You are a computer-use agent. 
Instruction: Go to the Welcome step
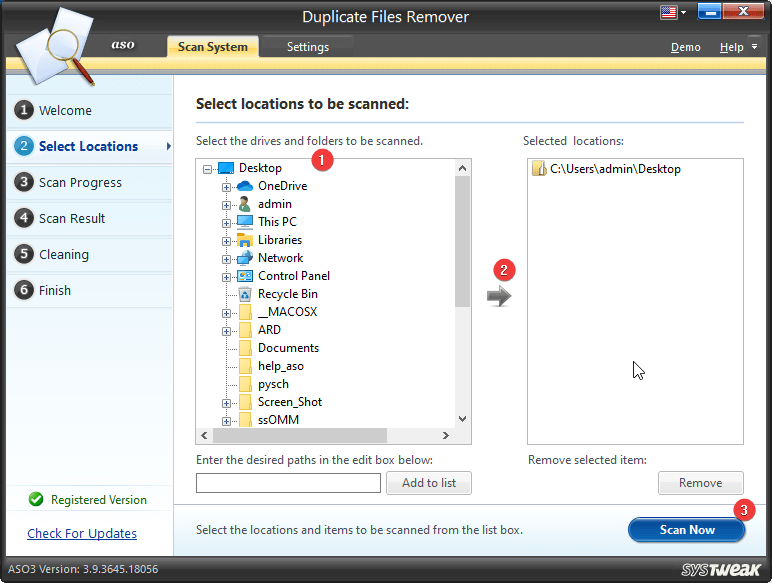90,110
